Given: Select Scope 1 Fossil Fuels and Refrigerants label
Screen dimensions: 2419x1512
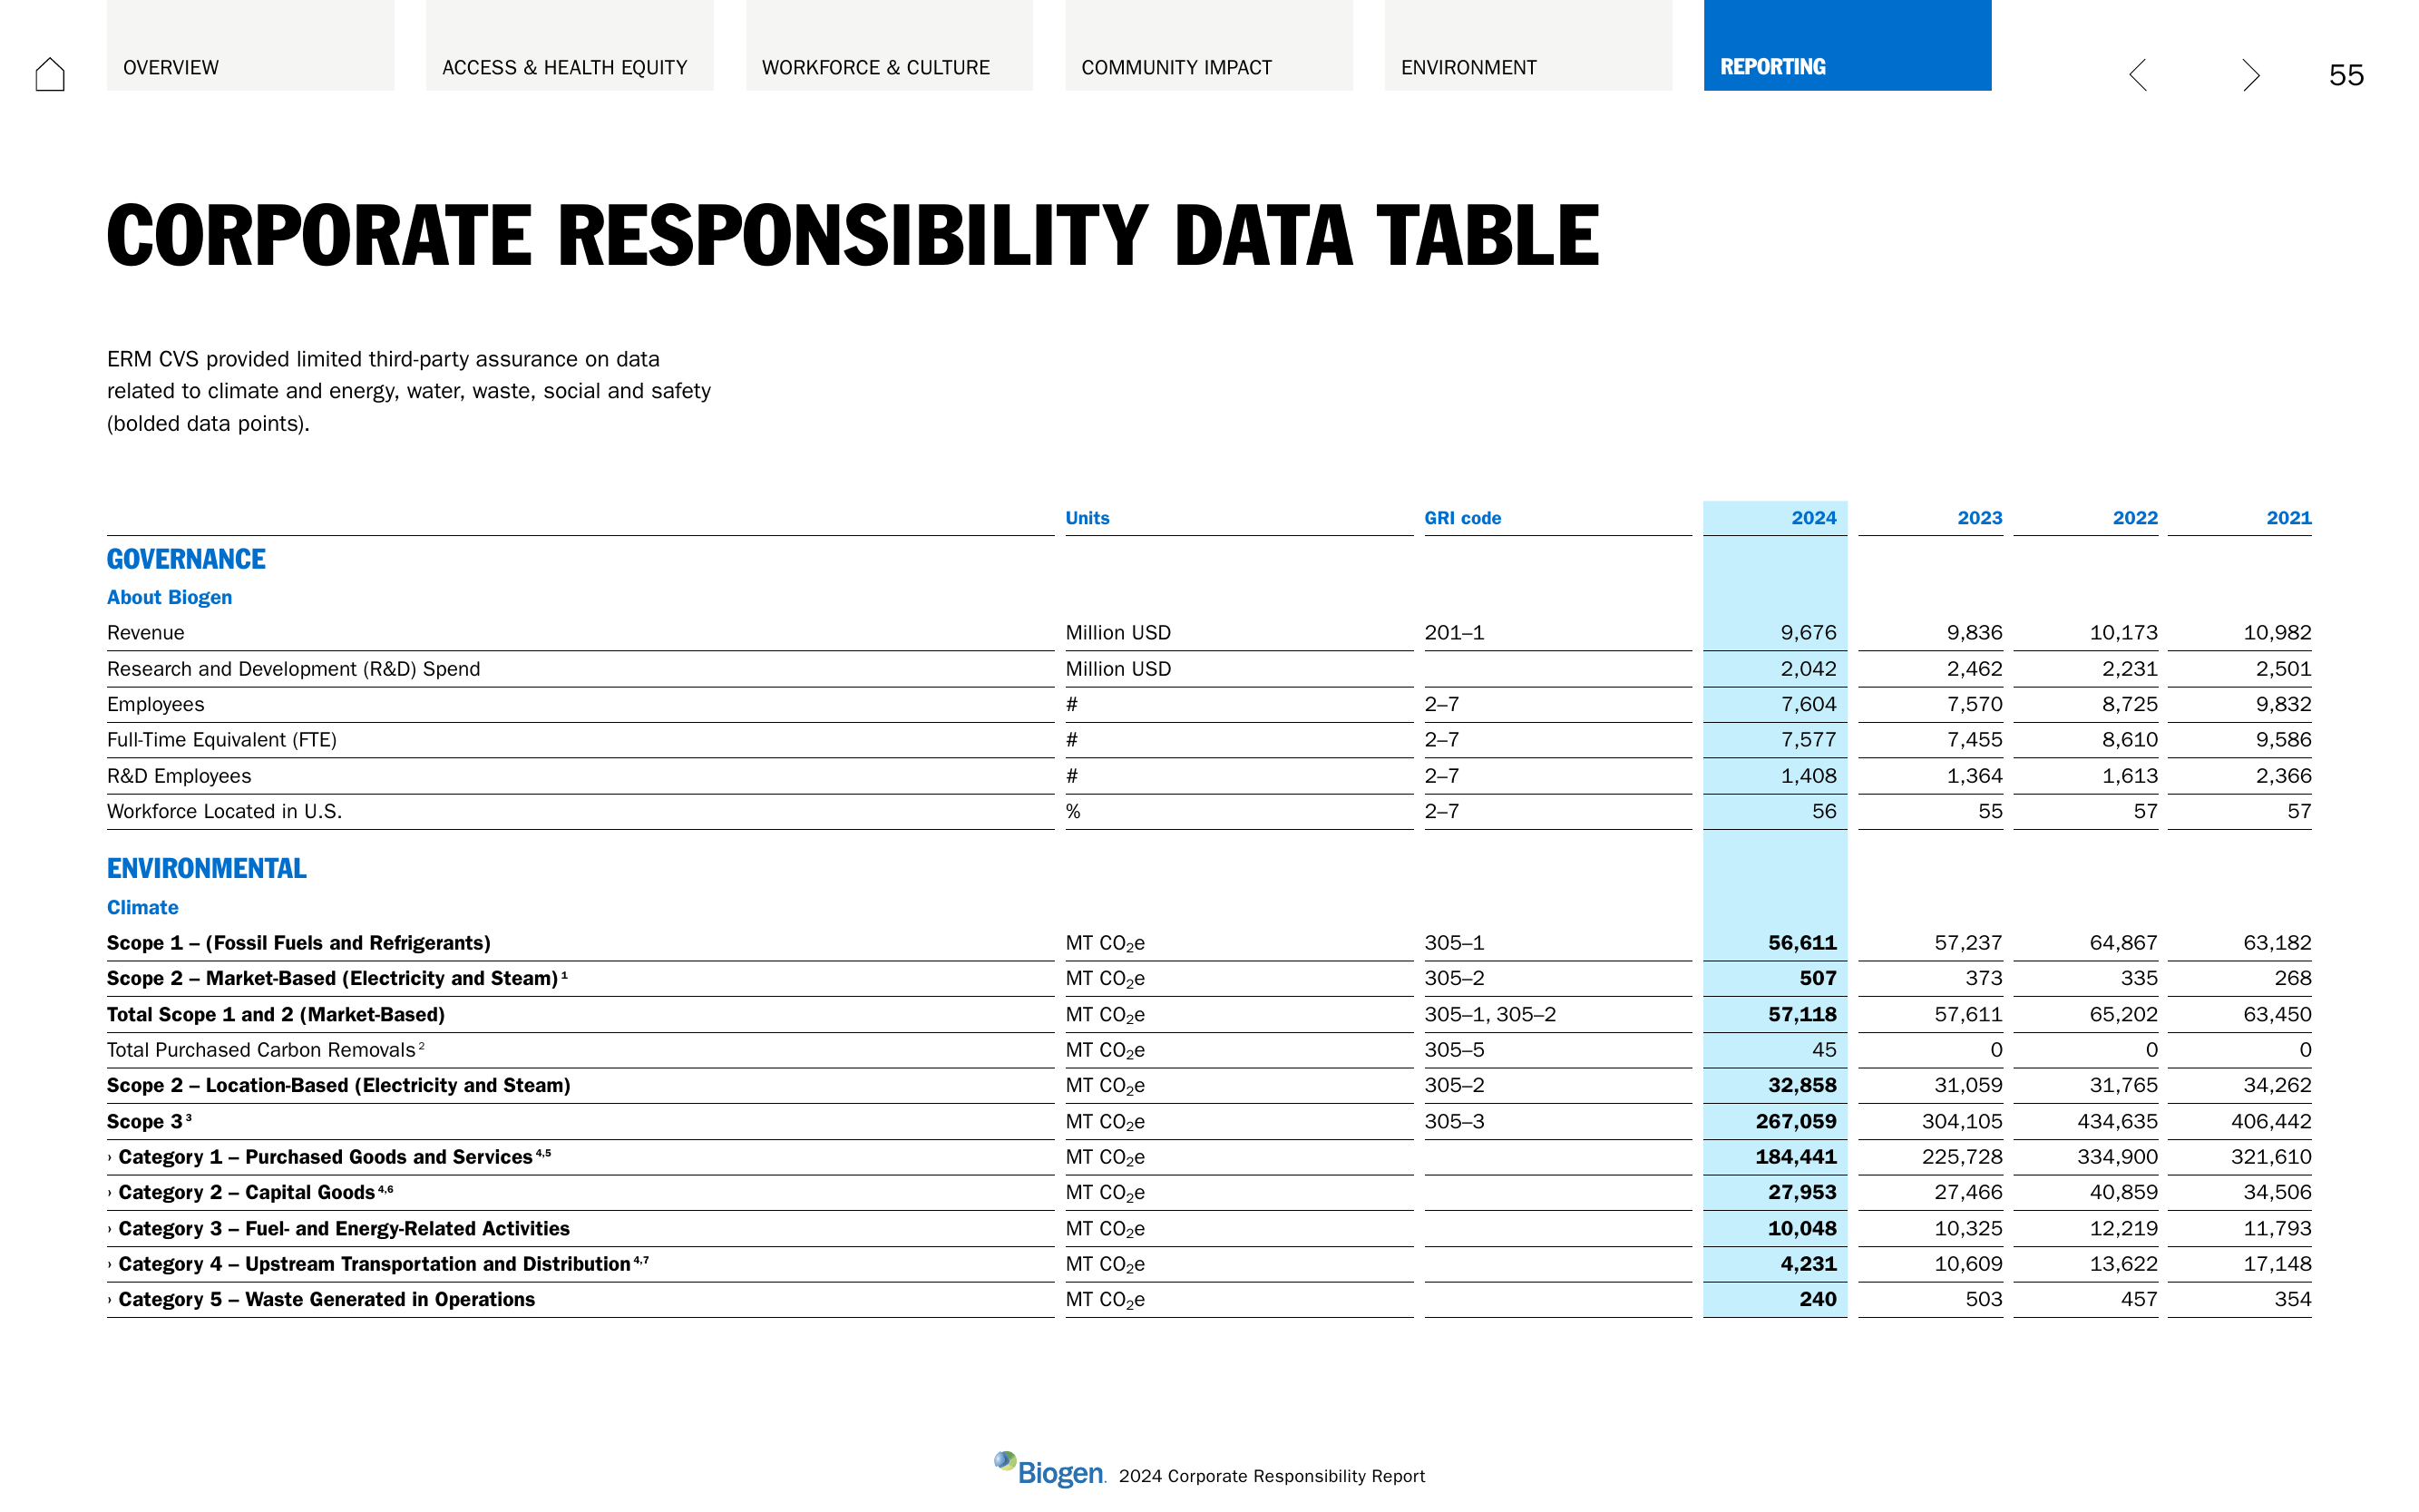Looking at the screenshot, I should (298, 943).
